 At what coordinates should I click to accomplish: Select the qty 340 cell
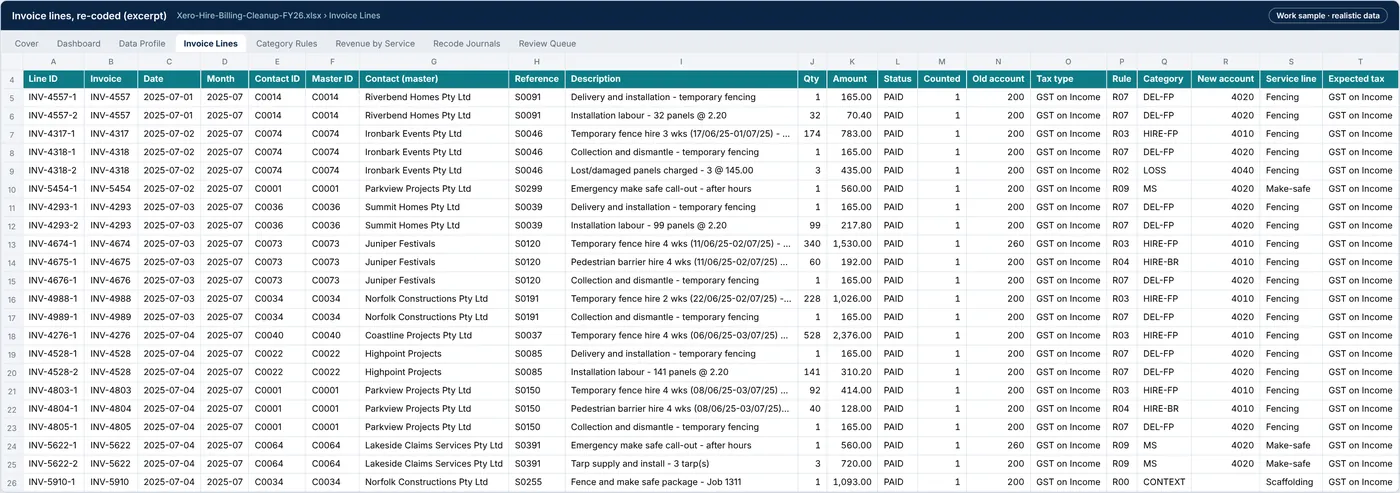(812, 244)
